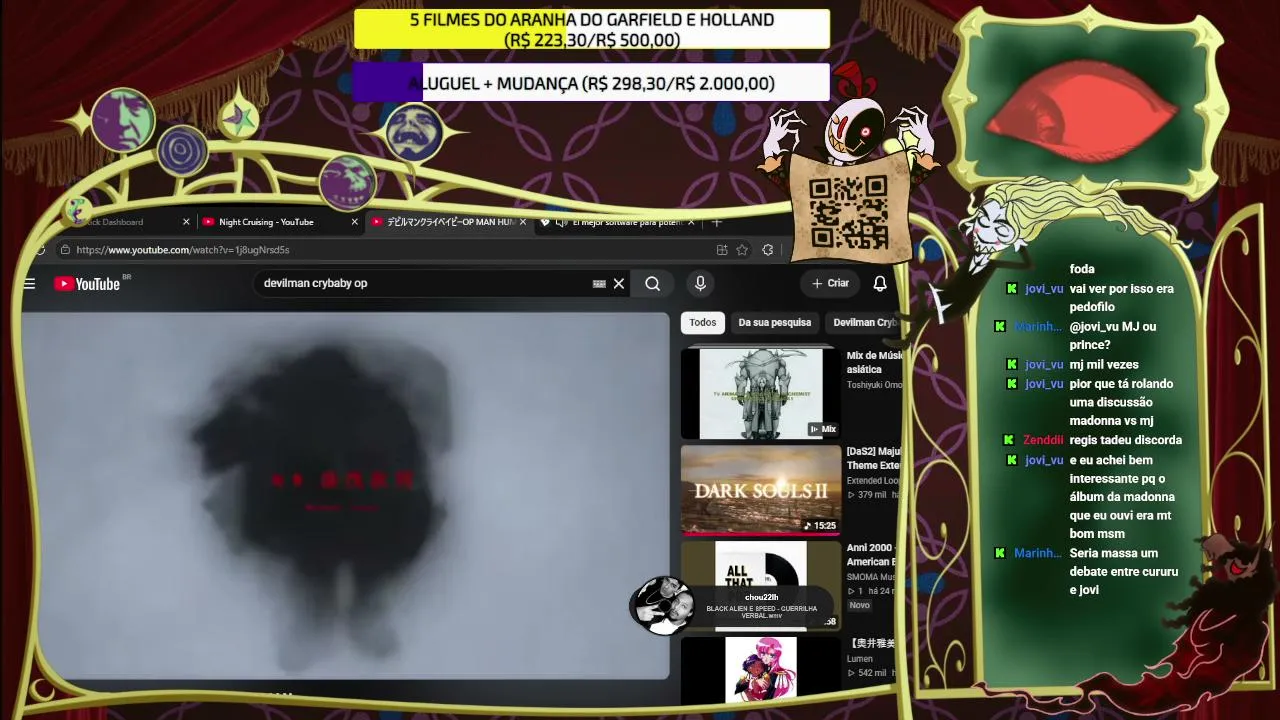
Task: Close the デビルマン OP MAN HUMAN tab
Action: 522,222
